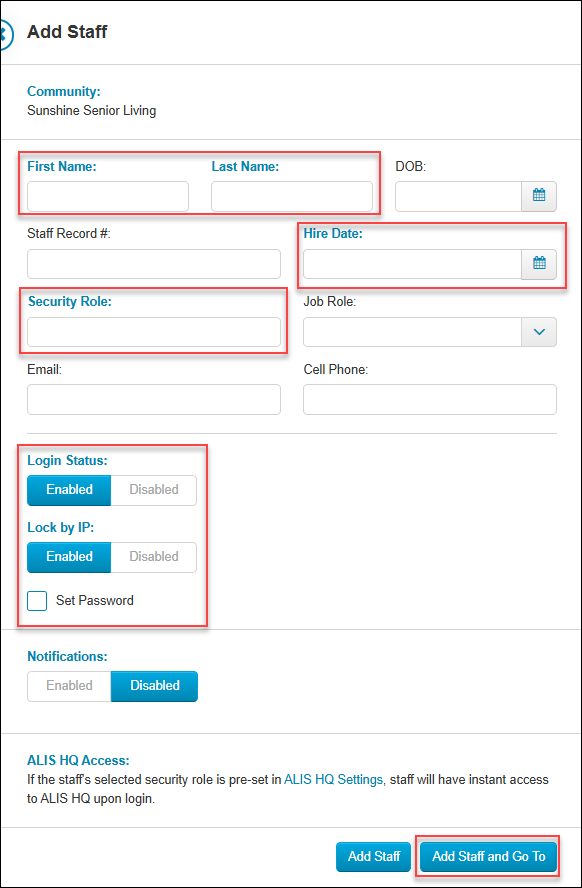Click inside the Last Name field
This screenshot has width=582, height=888.
click(292, 196)
